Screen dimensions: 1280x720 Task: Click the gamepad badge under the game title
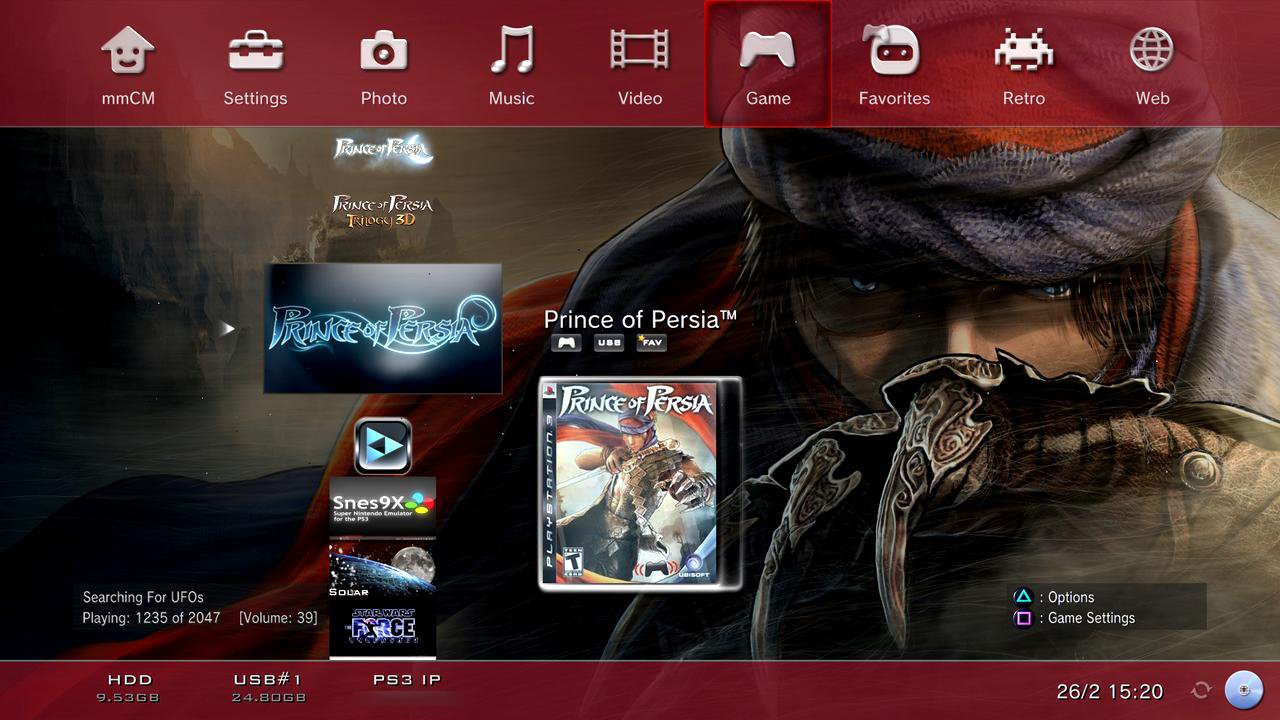point(567,343)
